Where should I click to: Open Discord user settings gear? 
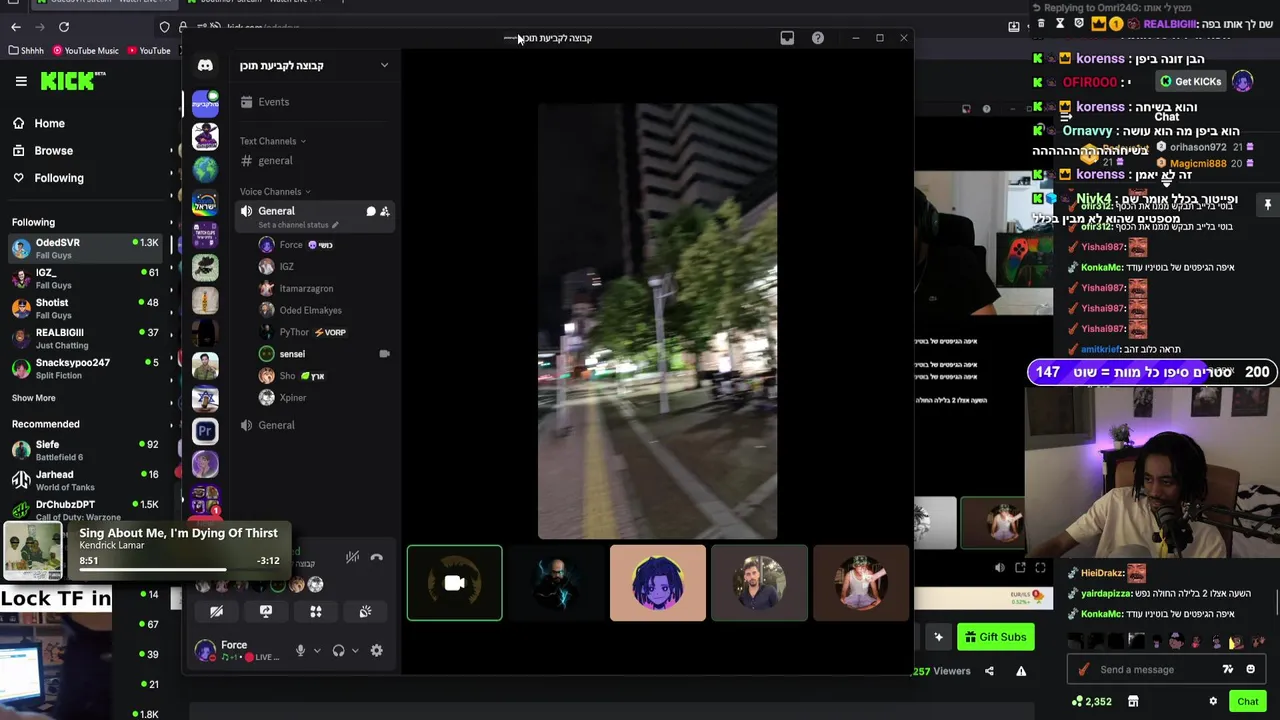tap(377, 651)
